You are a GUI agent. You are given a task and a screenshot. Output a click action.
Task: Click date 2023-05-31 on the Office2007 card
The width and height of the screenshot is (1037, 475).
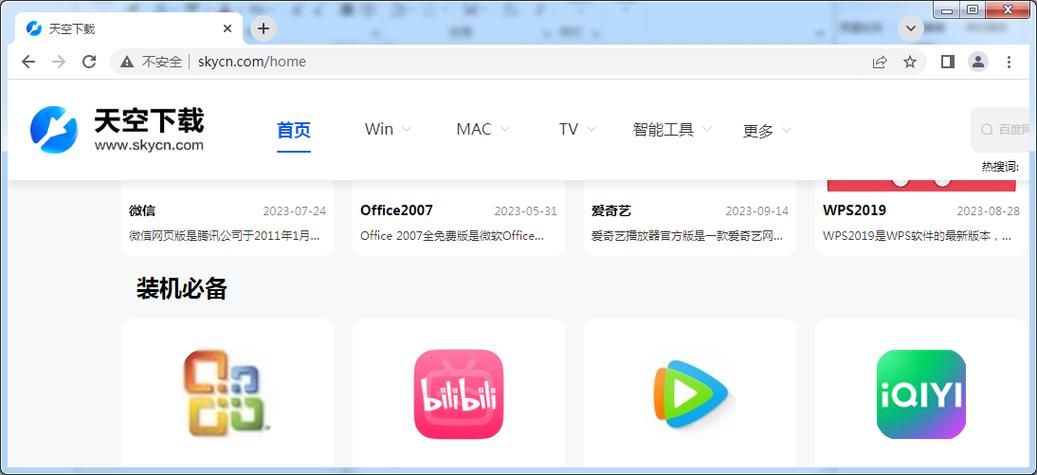[x=526, y=212]
